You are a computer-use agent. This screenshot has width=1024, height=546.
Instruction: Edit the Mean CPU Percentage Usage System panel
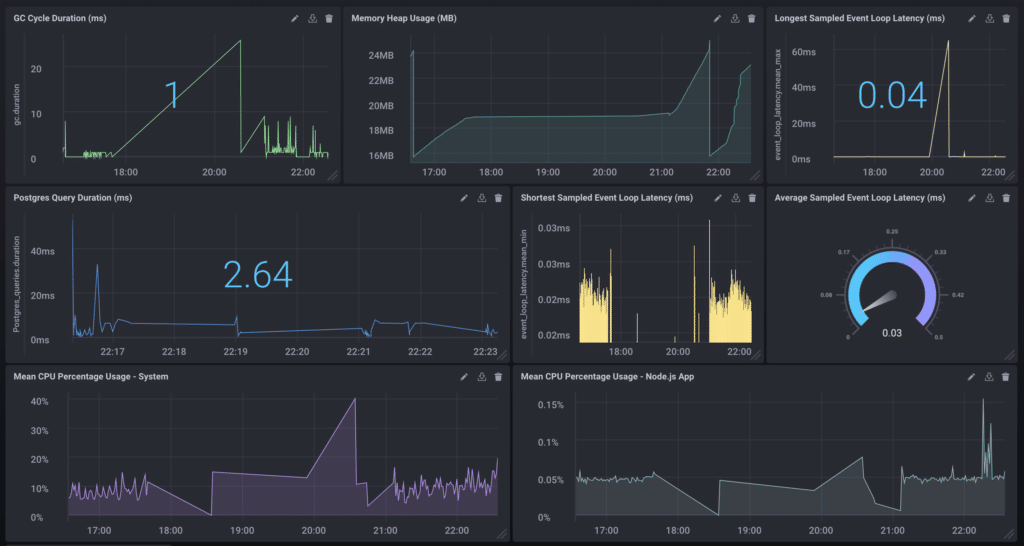(464, 377)
